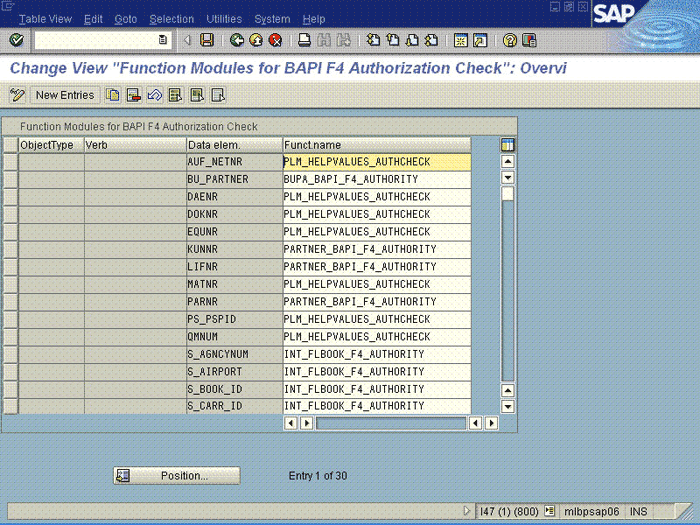The width and height of the screenshot is (700, 525).
Task: Click the Customize Local Layout icon
Action: (529, 40)
